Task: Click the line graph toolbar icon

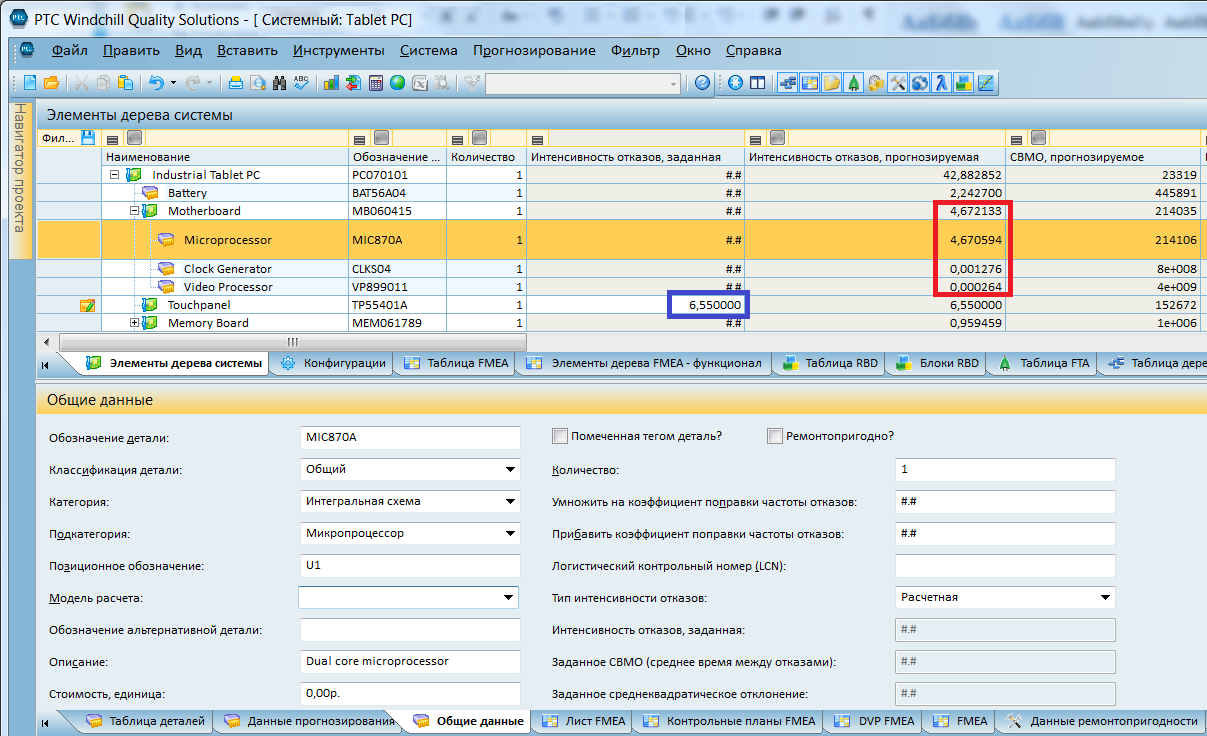Action: coord(986,83)
